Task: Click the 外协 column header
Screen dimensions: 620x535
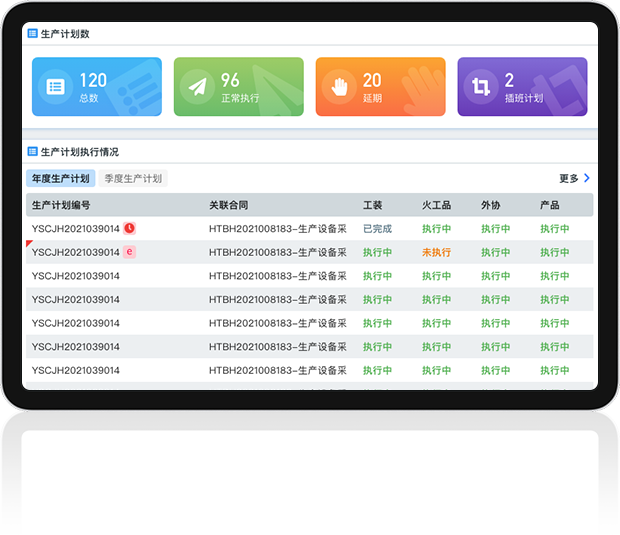Action: [490, 205]
